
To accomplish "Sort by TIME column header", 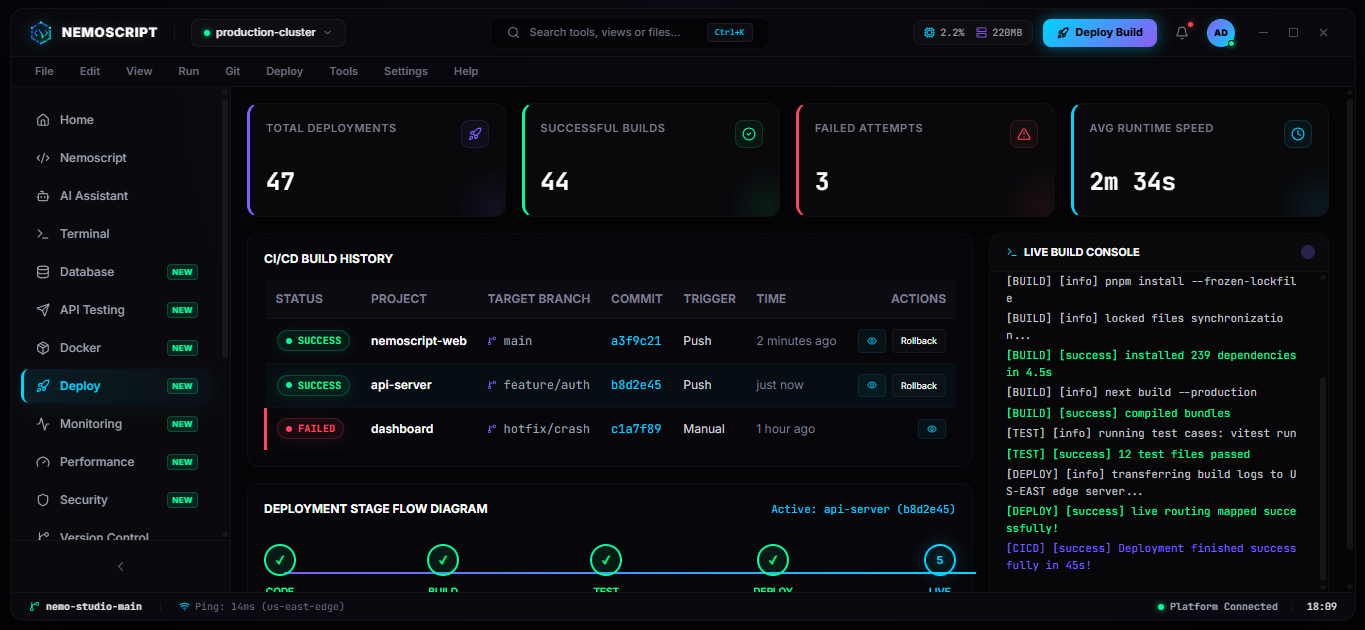I will click(771, 299).
